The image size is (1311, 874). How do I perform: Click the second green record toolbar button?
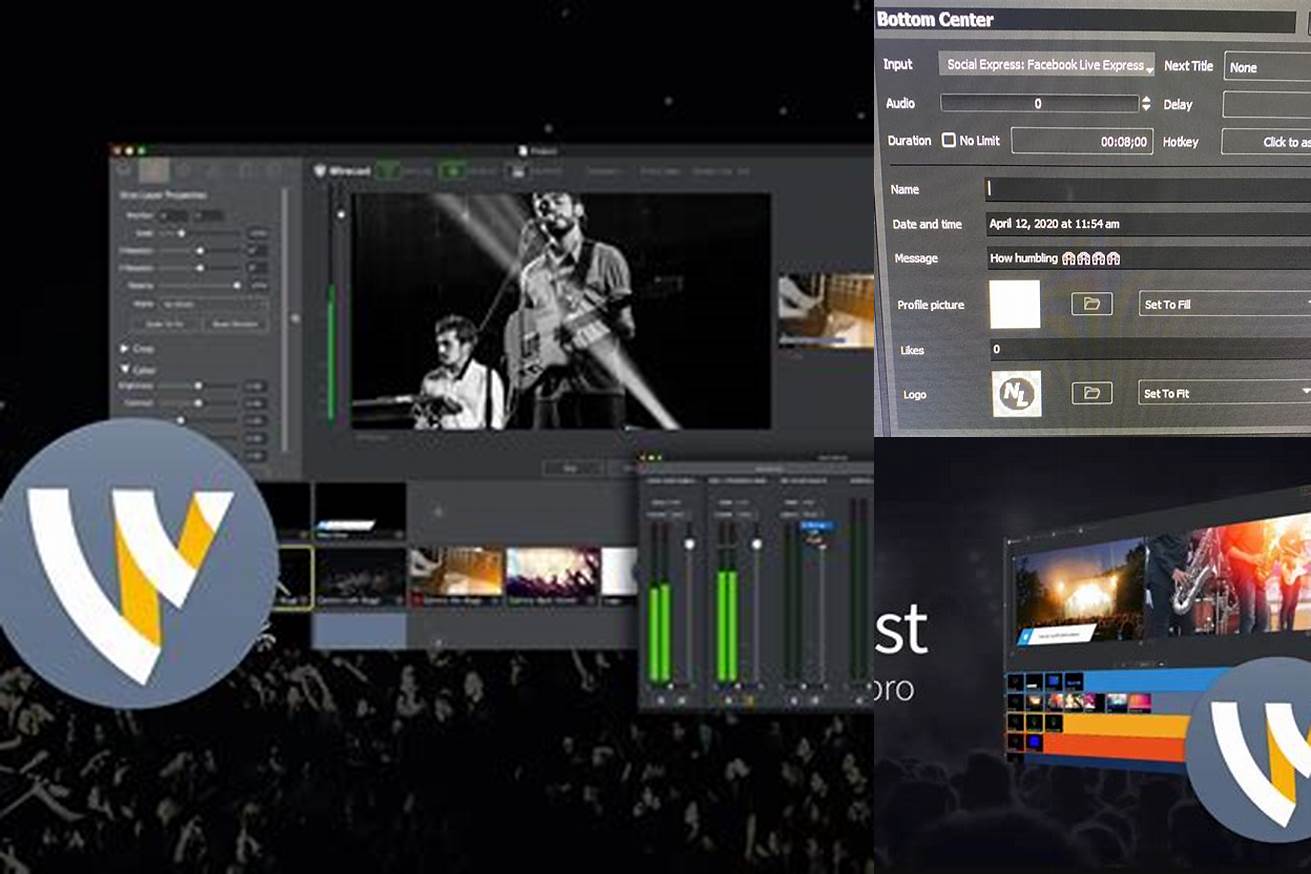point(452,171)
